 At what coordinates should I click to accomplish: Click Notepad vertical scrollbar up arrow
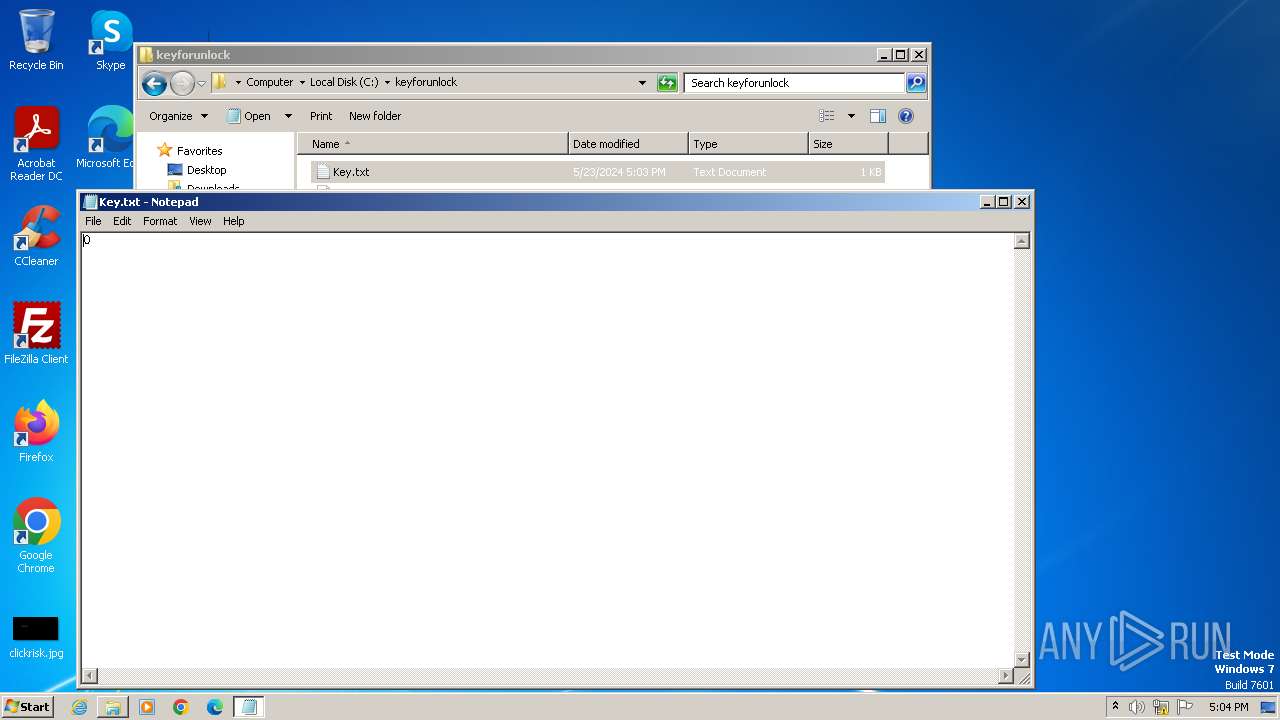[1022, 241]
